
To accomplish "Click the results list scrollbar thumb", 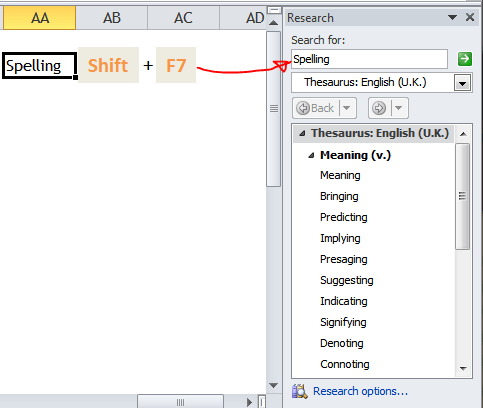I will (462, 196).
